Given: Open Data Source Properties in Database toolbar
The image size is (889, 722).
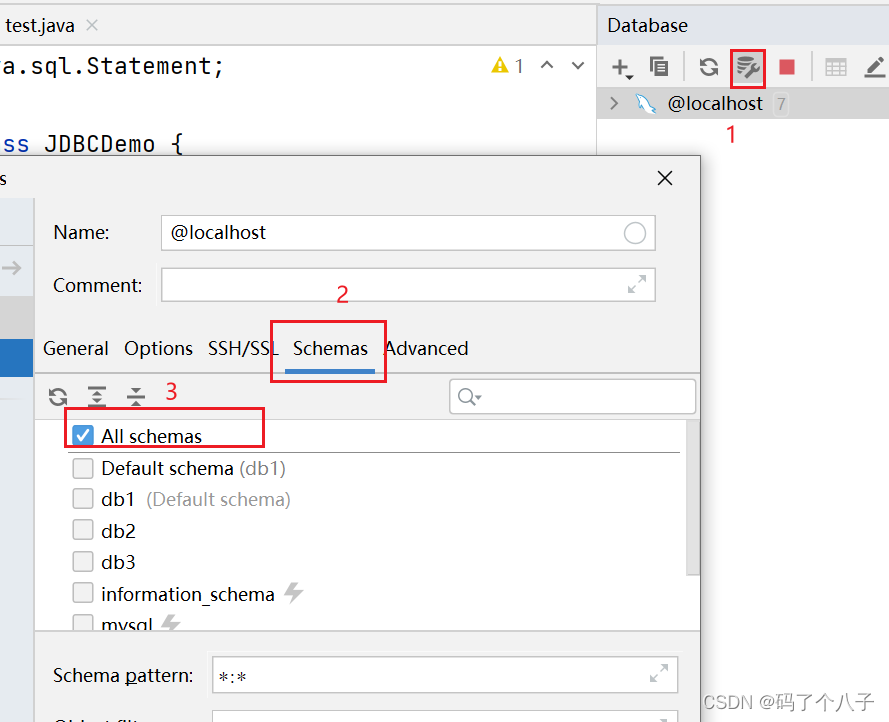Looking at the screenshot, I should click(x=748, y=66).
